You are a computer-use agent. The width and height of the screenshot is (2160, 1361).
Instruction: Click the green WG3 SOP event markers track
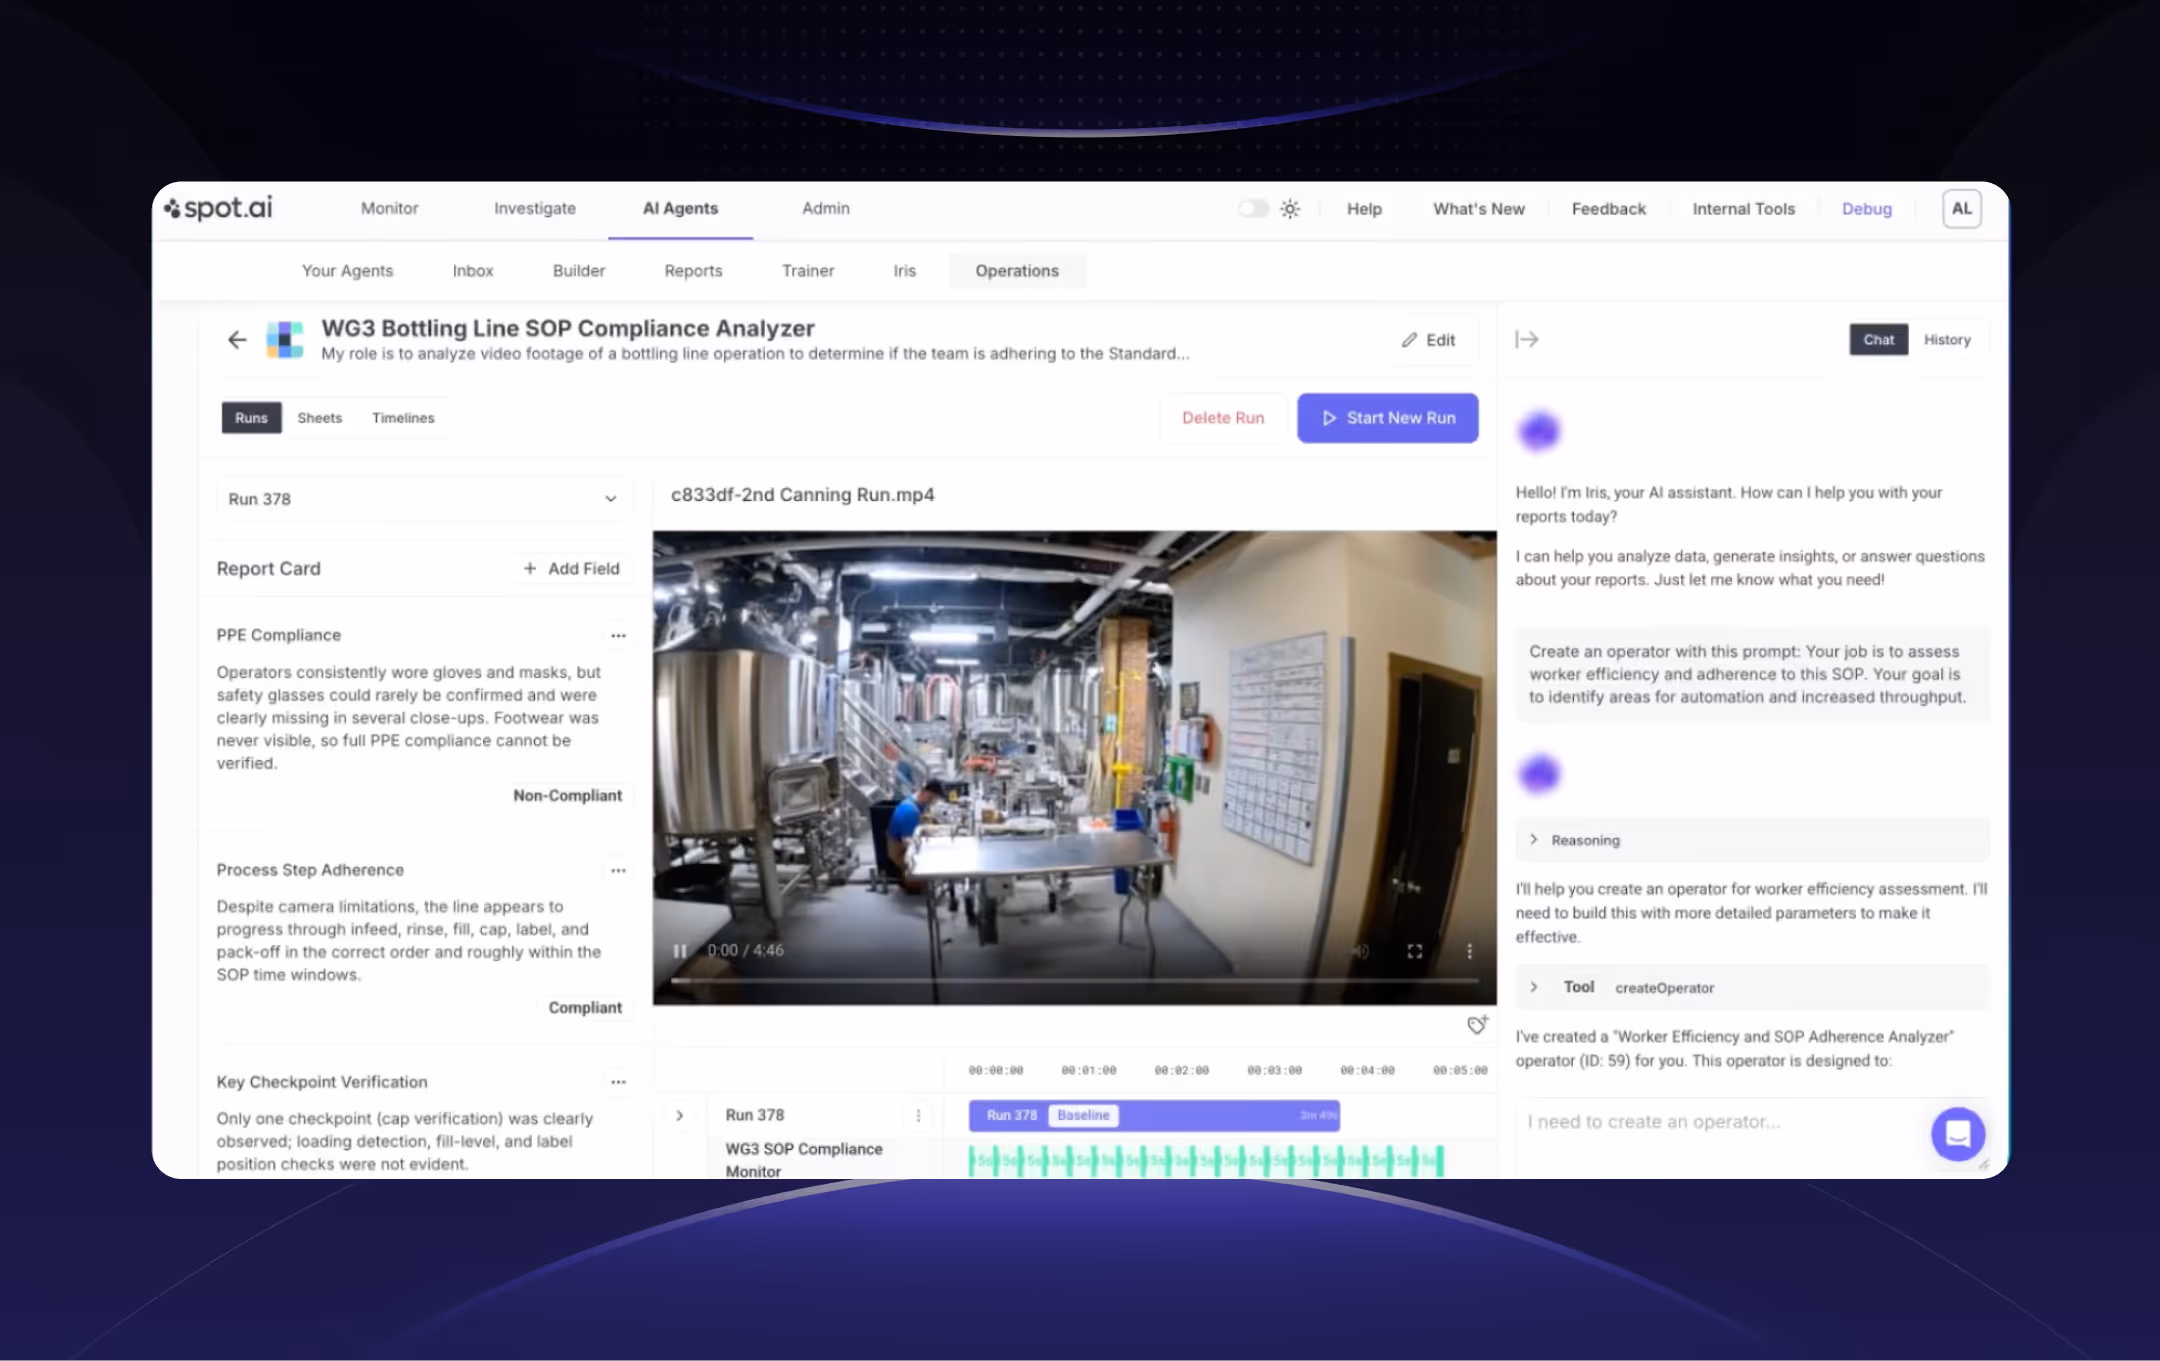click(x=1206, y=1161)
